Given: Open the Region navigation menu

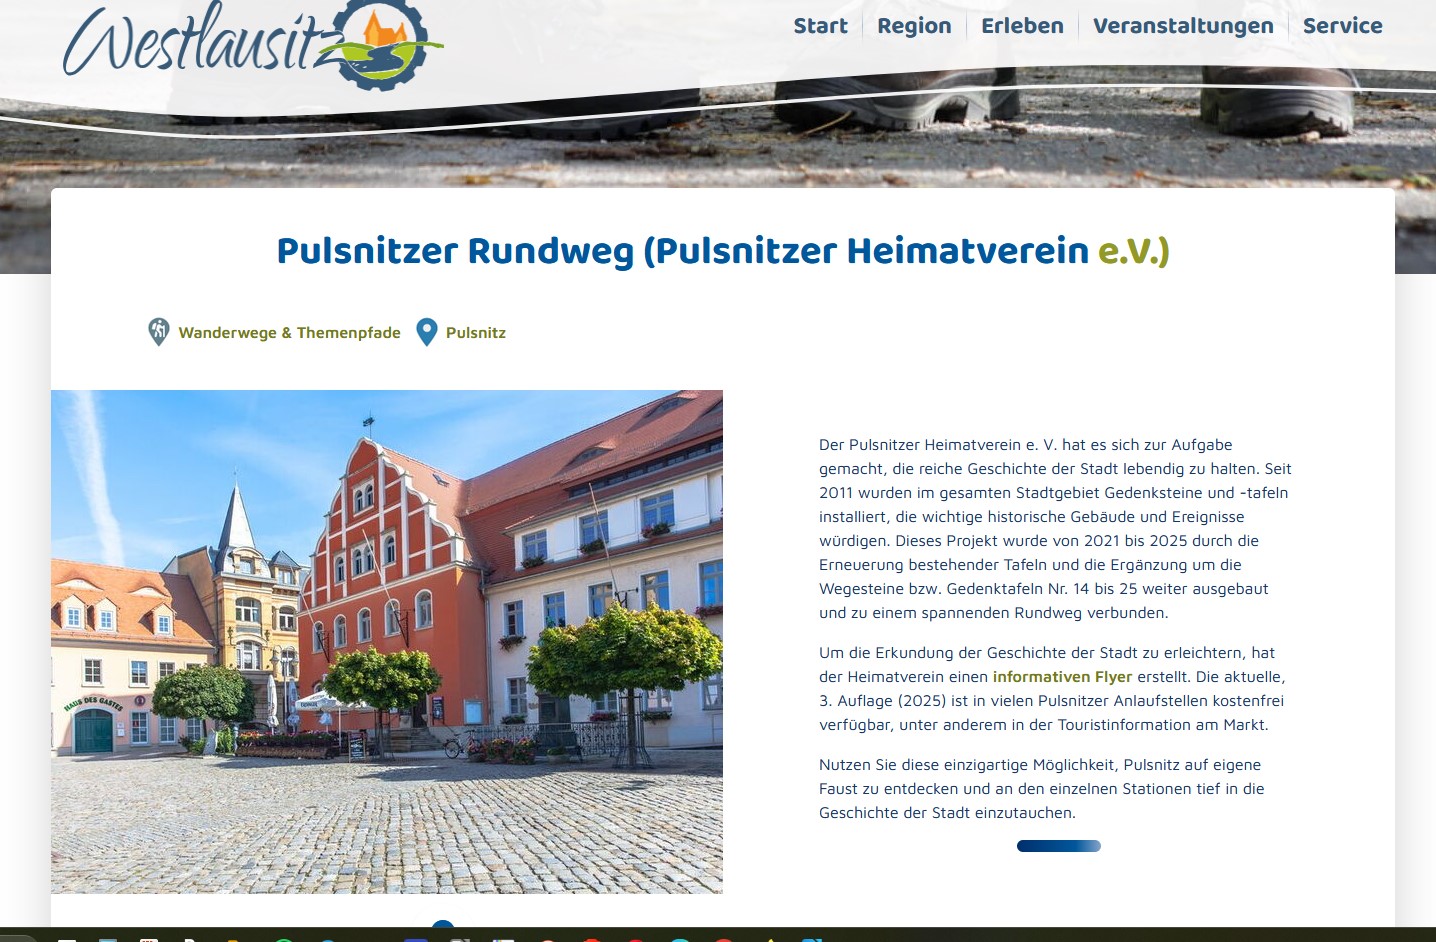Looking at the screenshot, I should click(x=914, y=26).
